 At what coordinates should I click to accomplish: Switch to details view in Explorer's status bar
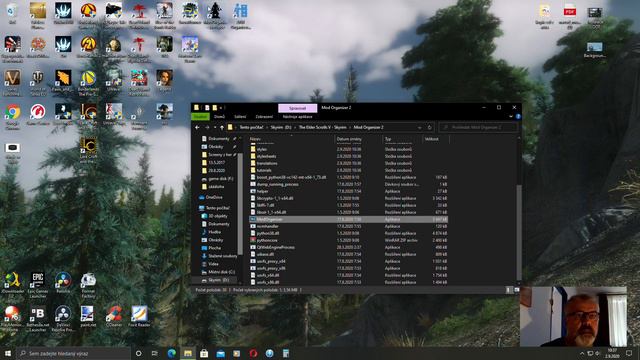(509, 290)
